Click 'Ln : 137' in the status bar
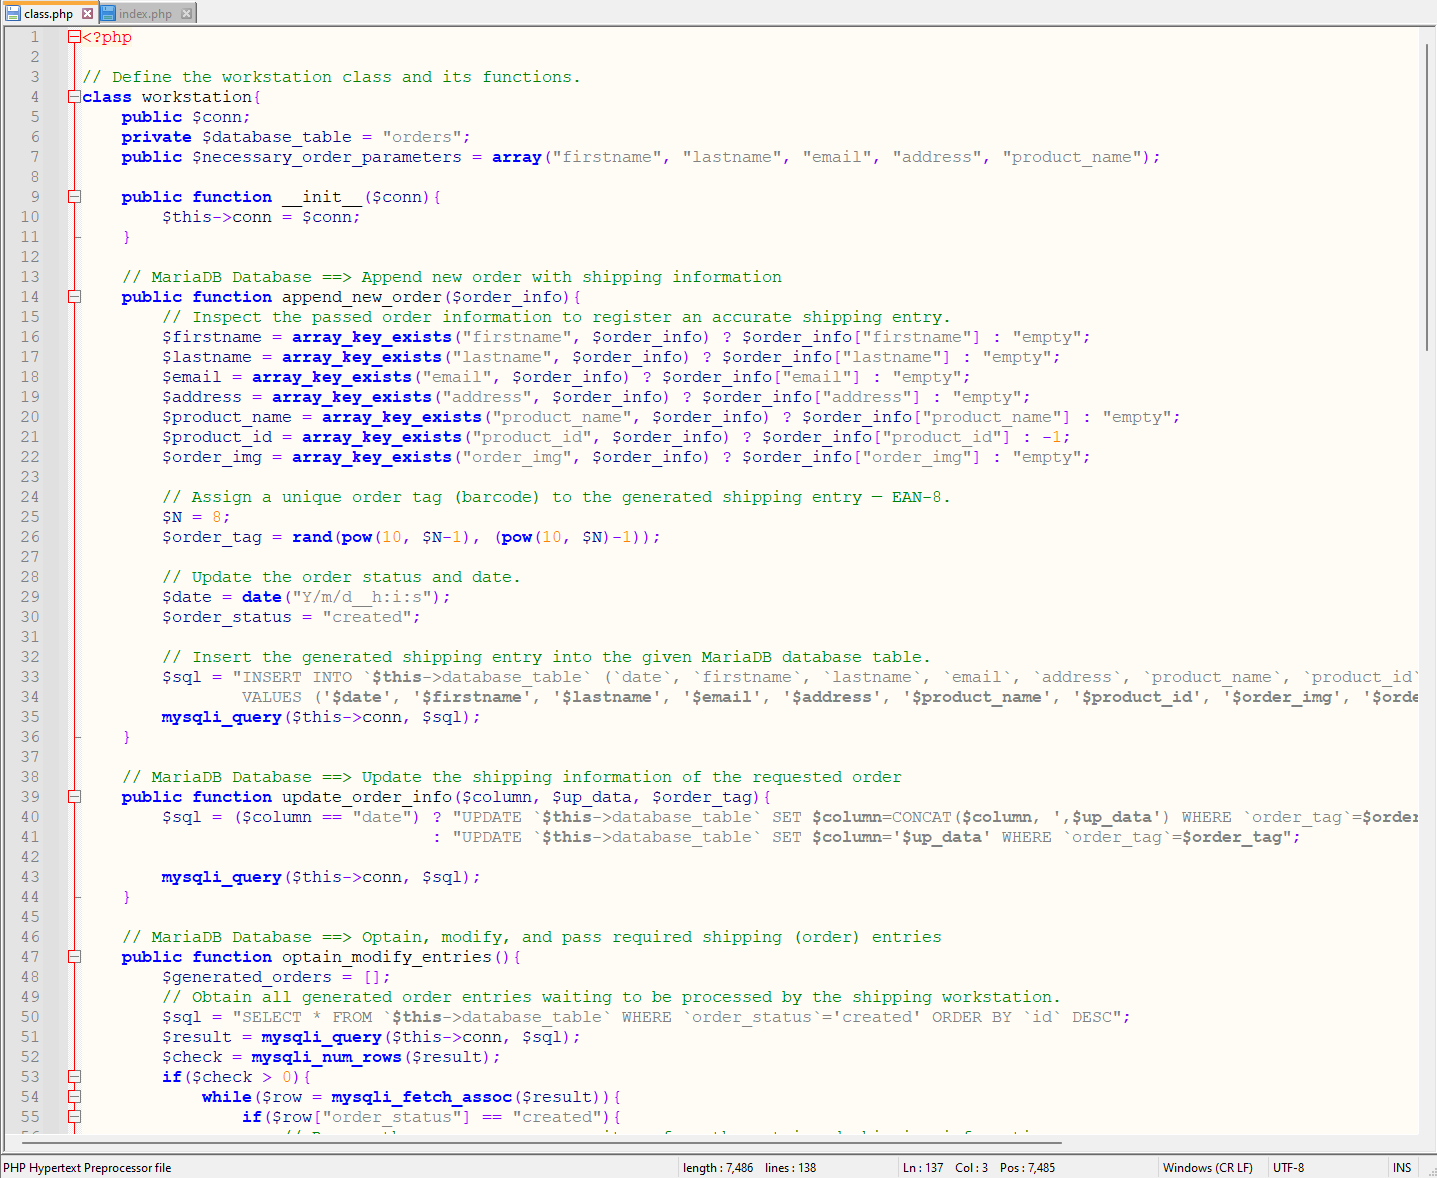 [923, 1168]
